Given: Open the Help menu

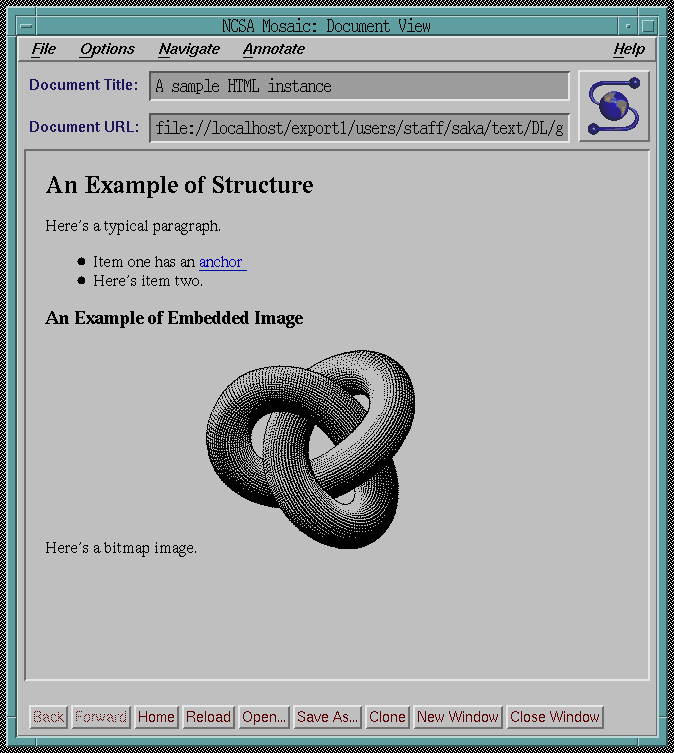Looking at the screenshot, I should tap(628, 49).
